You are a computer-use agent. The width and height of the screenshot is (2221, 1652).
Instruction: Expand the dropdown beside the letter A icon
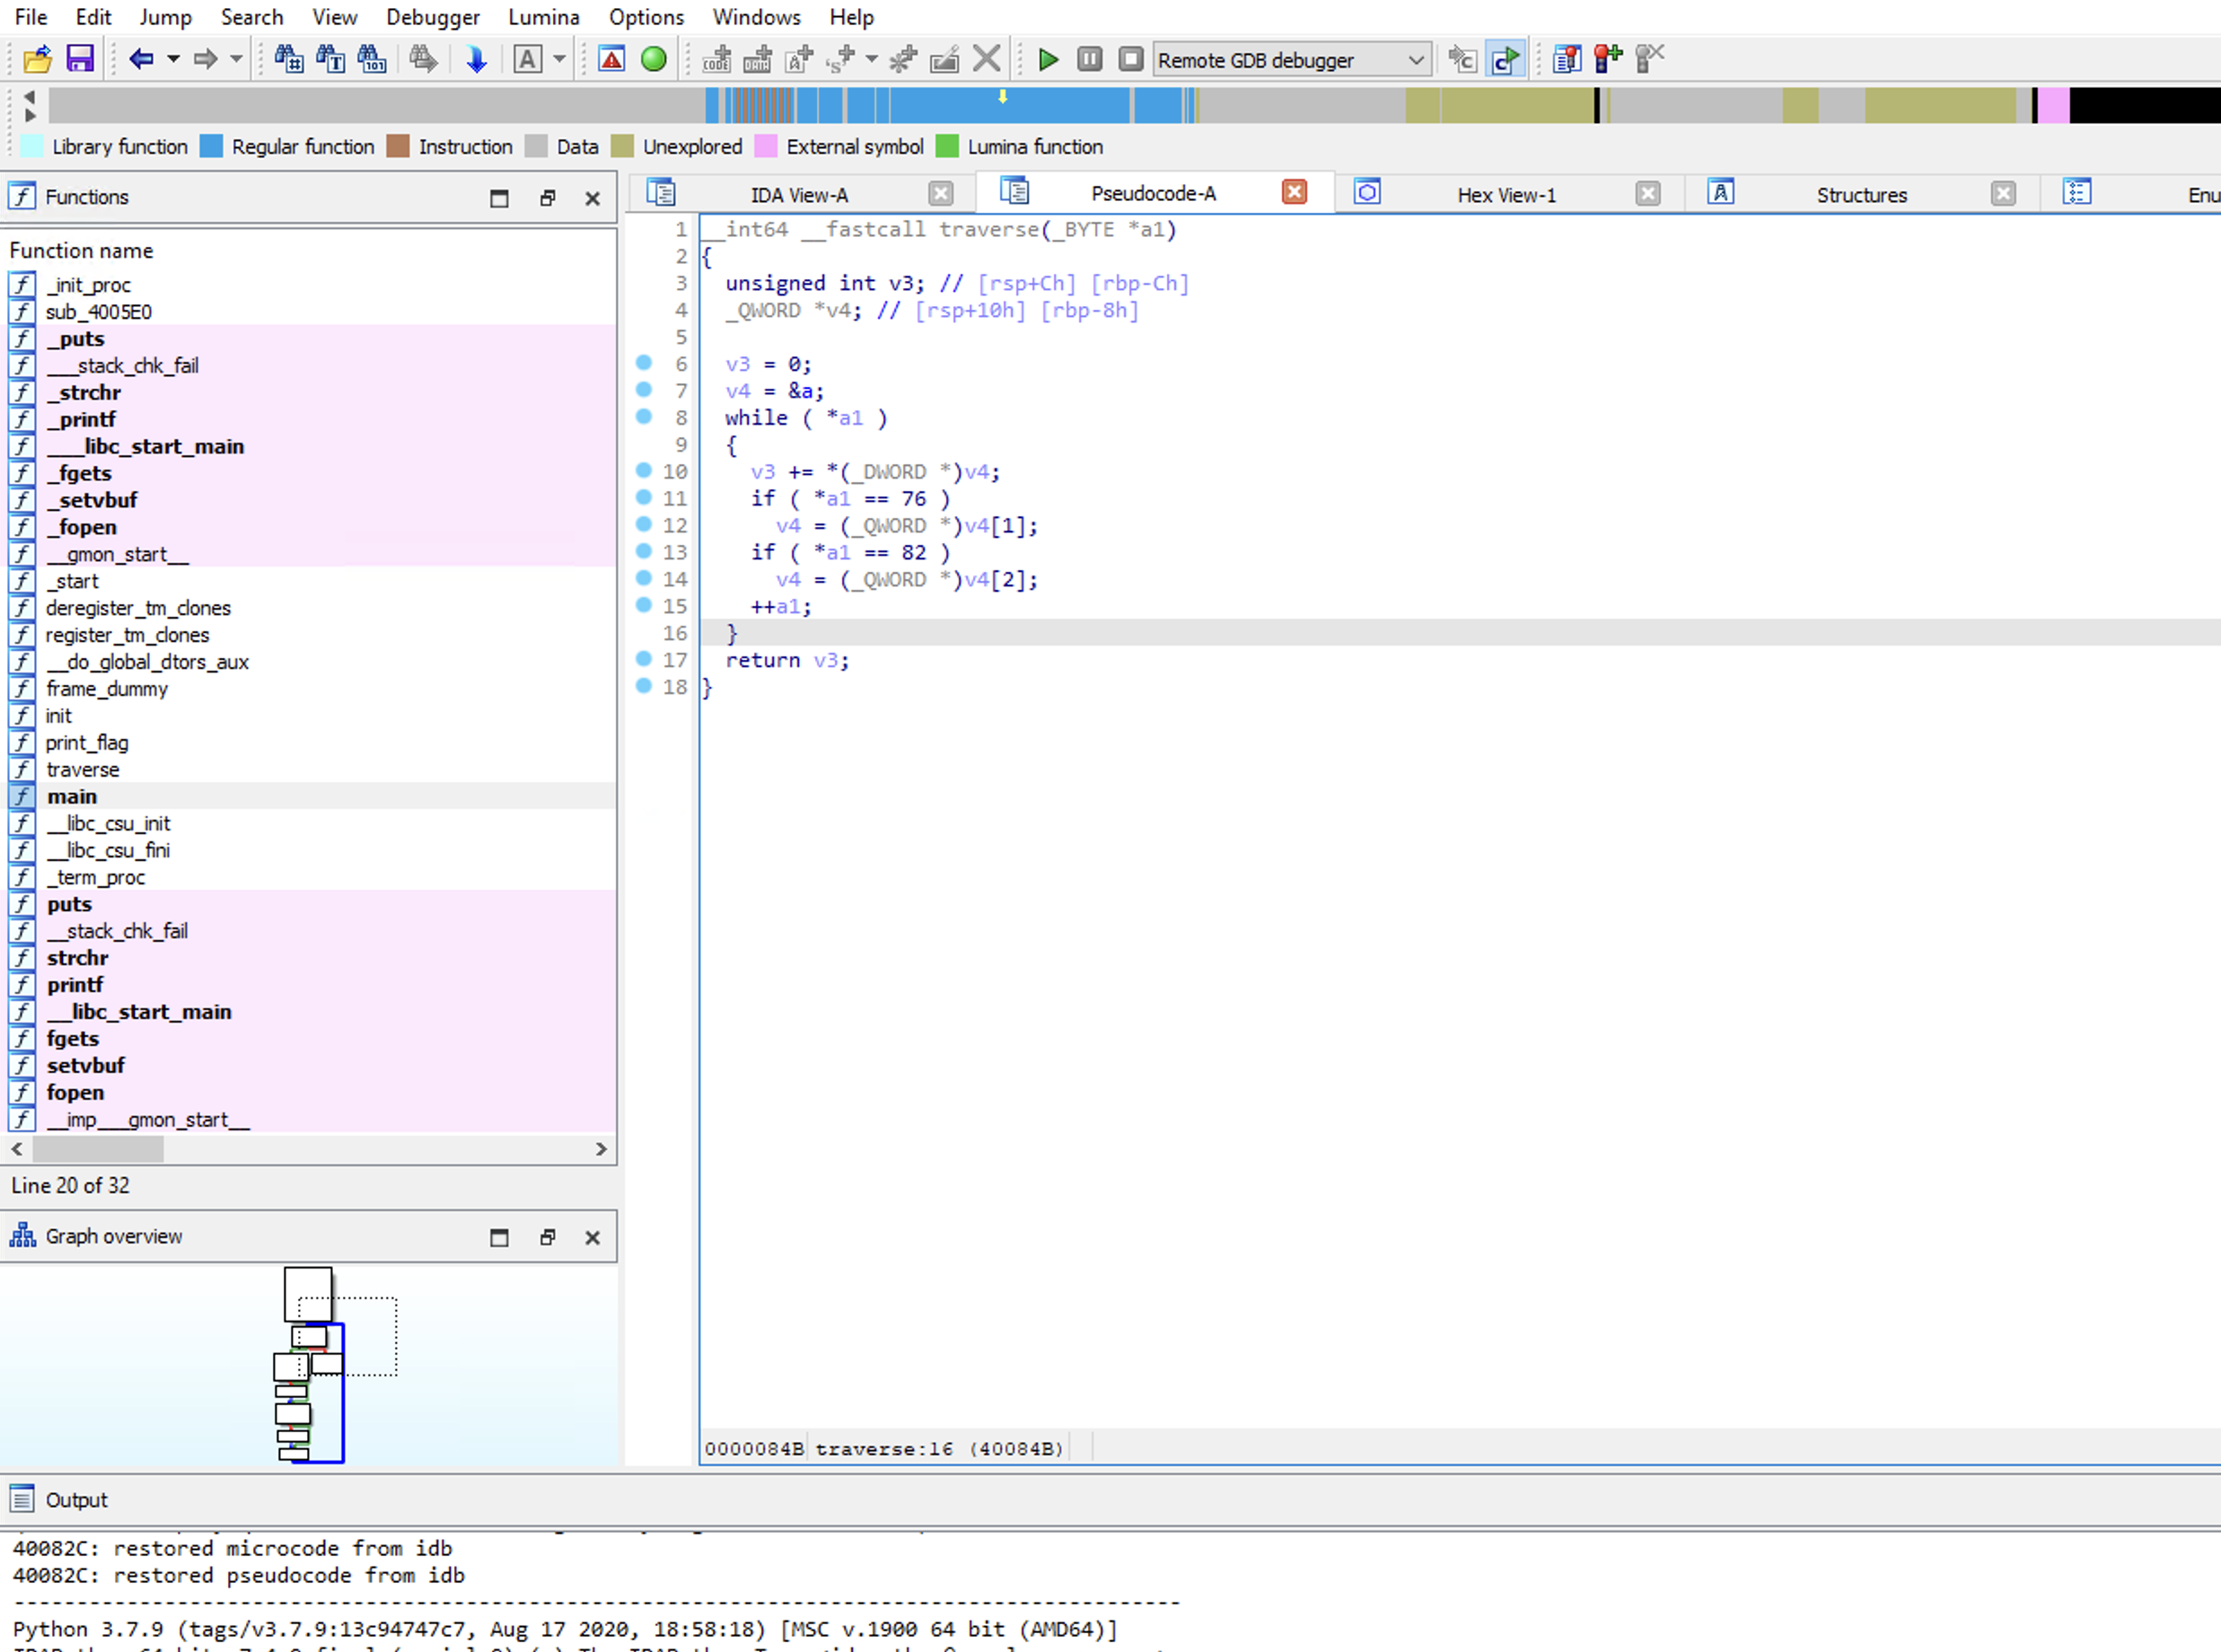pos(560,59)
